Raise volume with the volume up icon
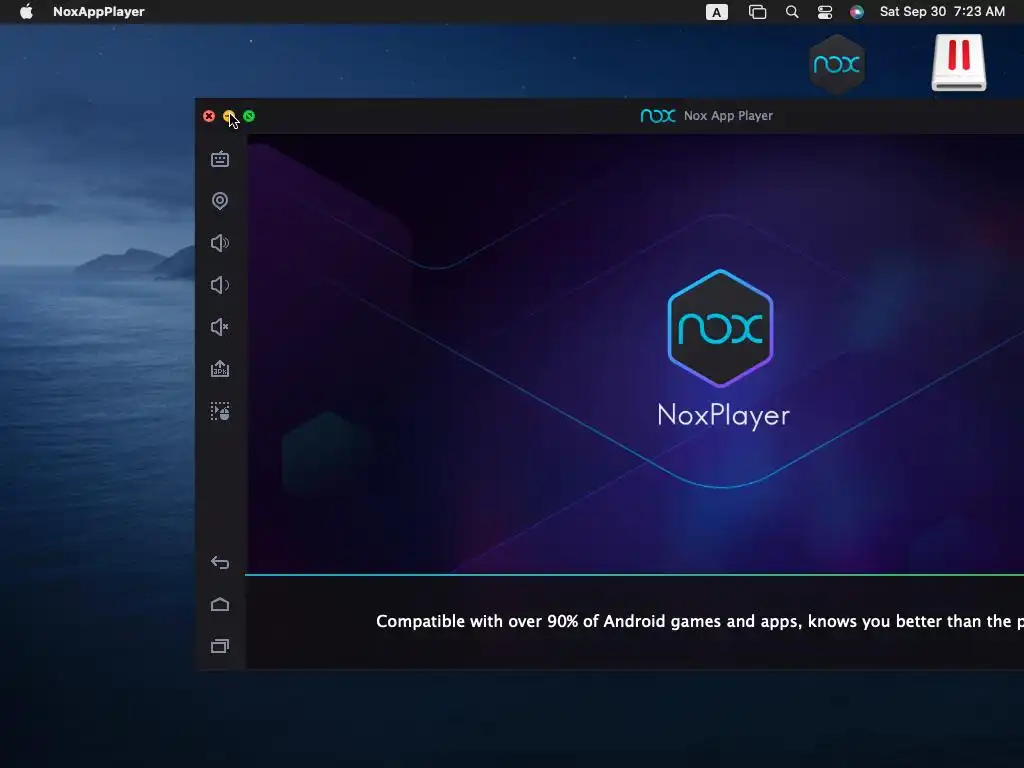 point(220,243)
